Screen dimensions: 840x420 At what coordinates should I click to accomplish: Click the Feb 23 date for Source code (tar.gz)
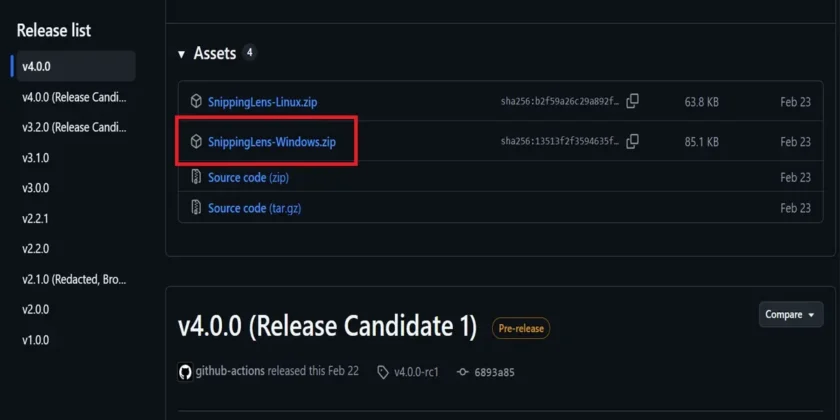pos(796,208)
